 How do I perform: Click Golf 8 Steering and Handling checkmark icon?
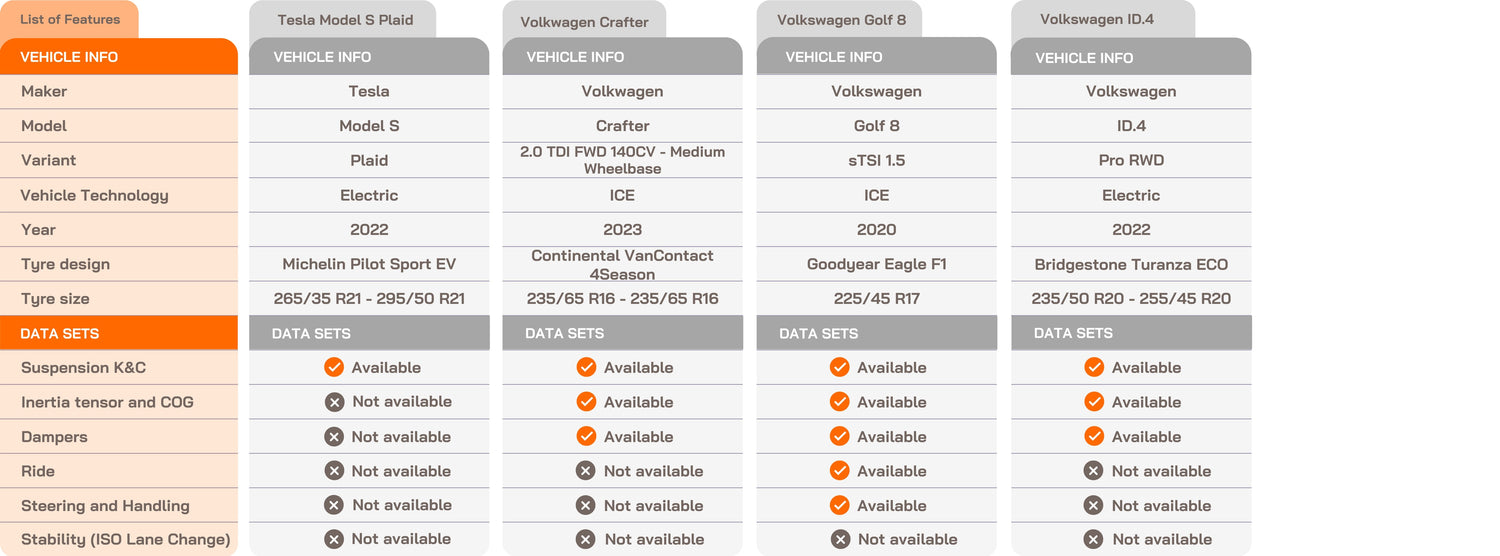click(x=839, y=505)
